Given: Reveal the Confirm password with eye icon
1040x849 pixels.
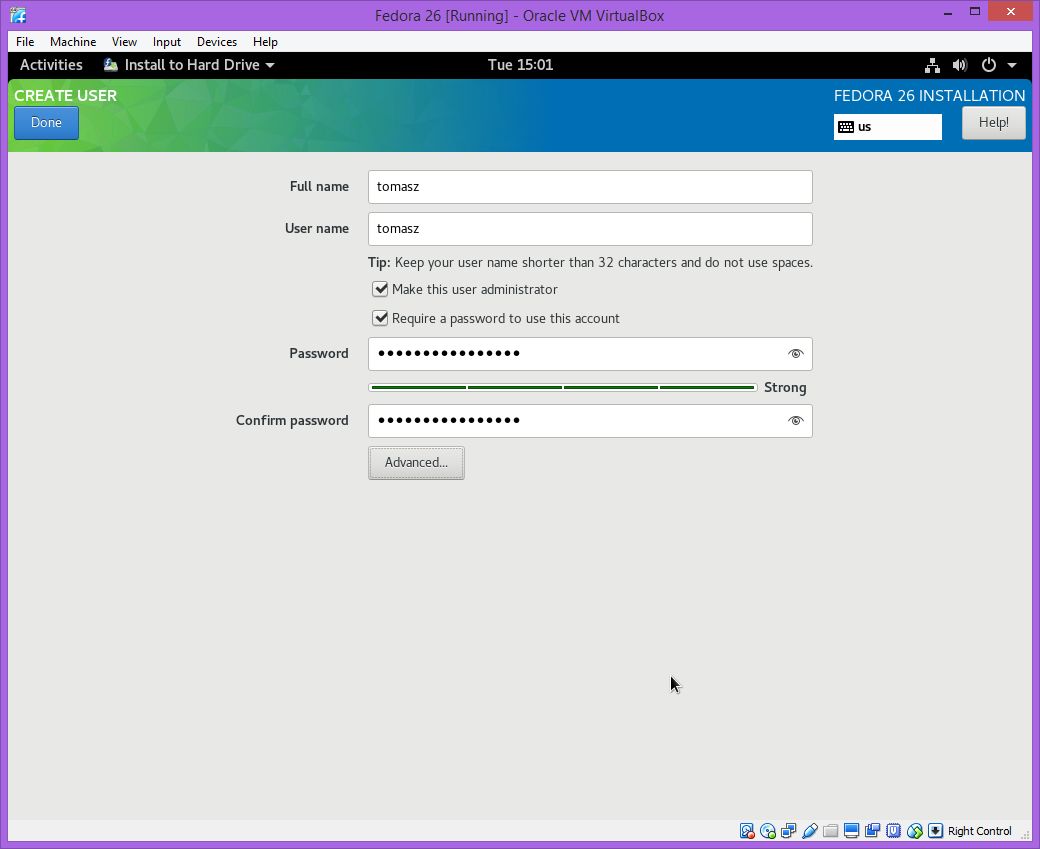Looking at the screenshot, I should 795,421.
